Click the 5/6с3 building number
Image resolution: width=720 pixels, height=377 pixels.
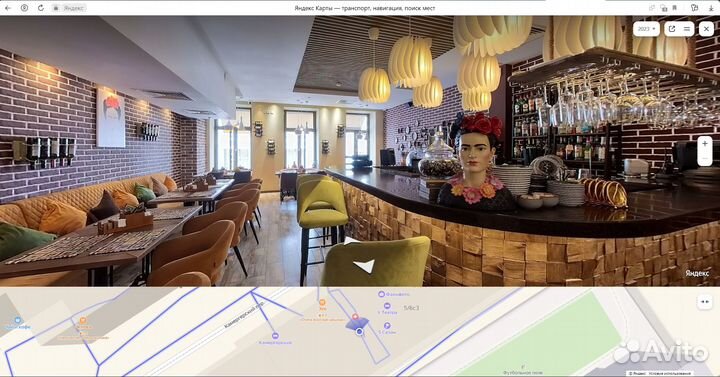coord(411,308)
